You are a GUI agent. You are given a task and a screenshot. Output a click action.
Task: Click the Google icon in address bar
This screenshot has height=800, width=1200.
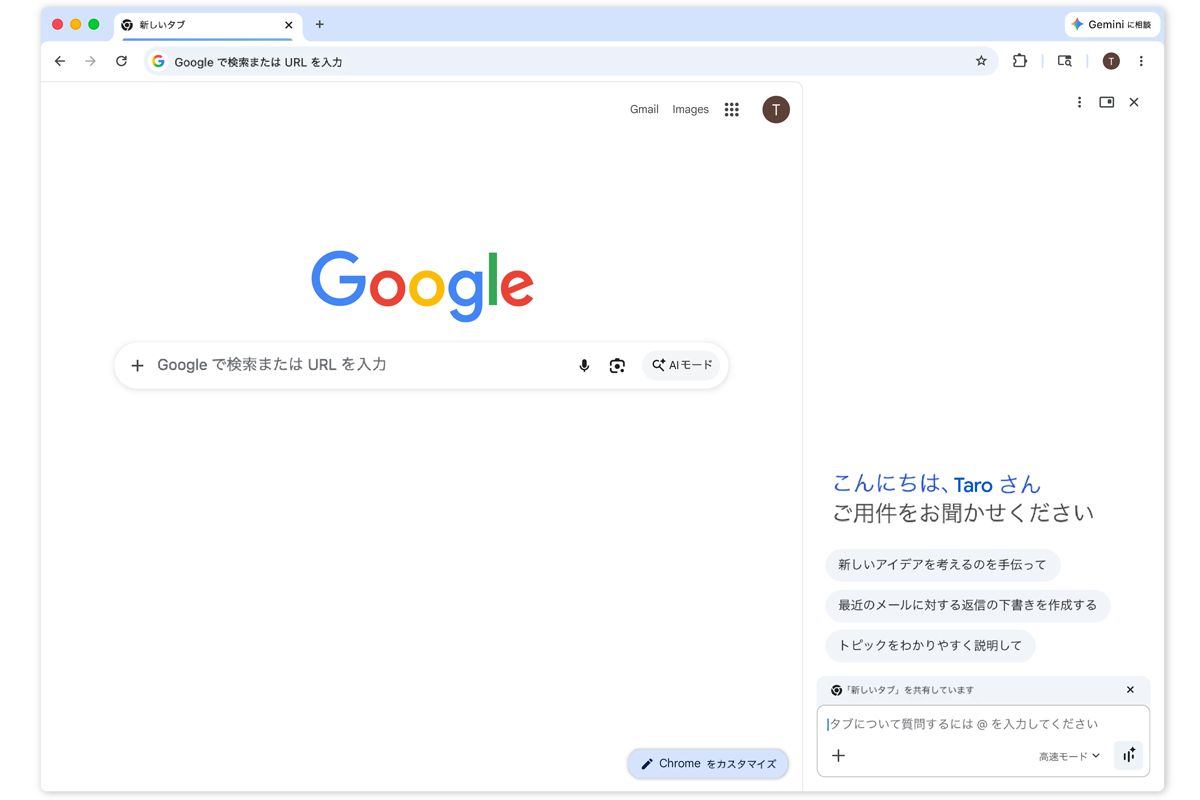tap(158, 61)
